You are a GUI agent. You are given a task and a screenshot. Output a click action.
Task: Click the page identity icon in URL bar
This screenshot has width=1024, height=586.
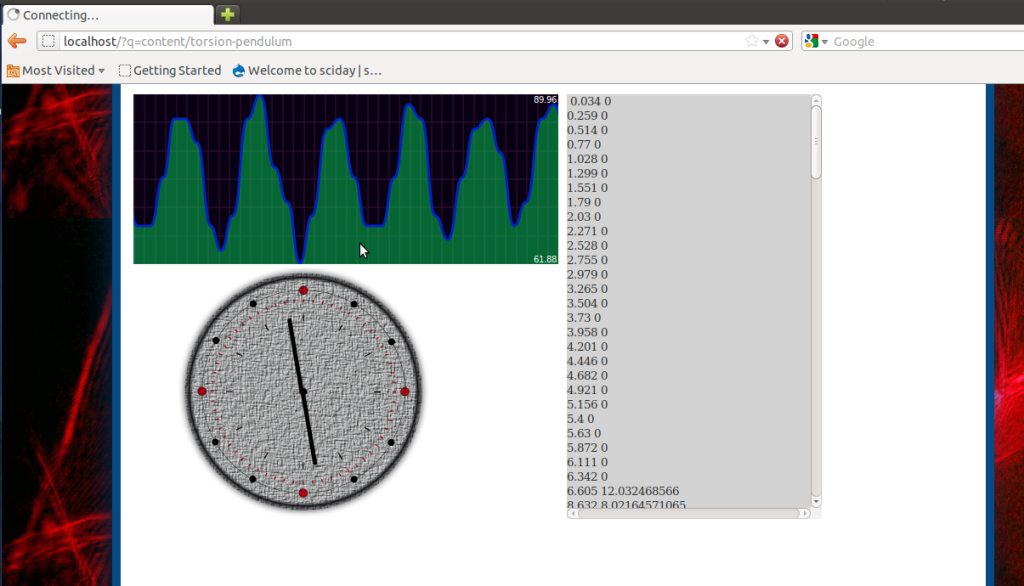[x=48, y=41]
